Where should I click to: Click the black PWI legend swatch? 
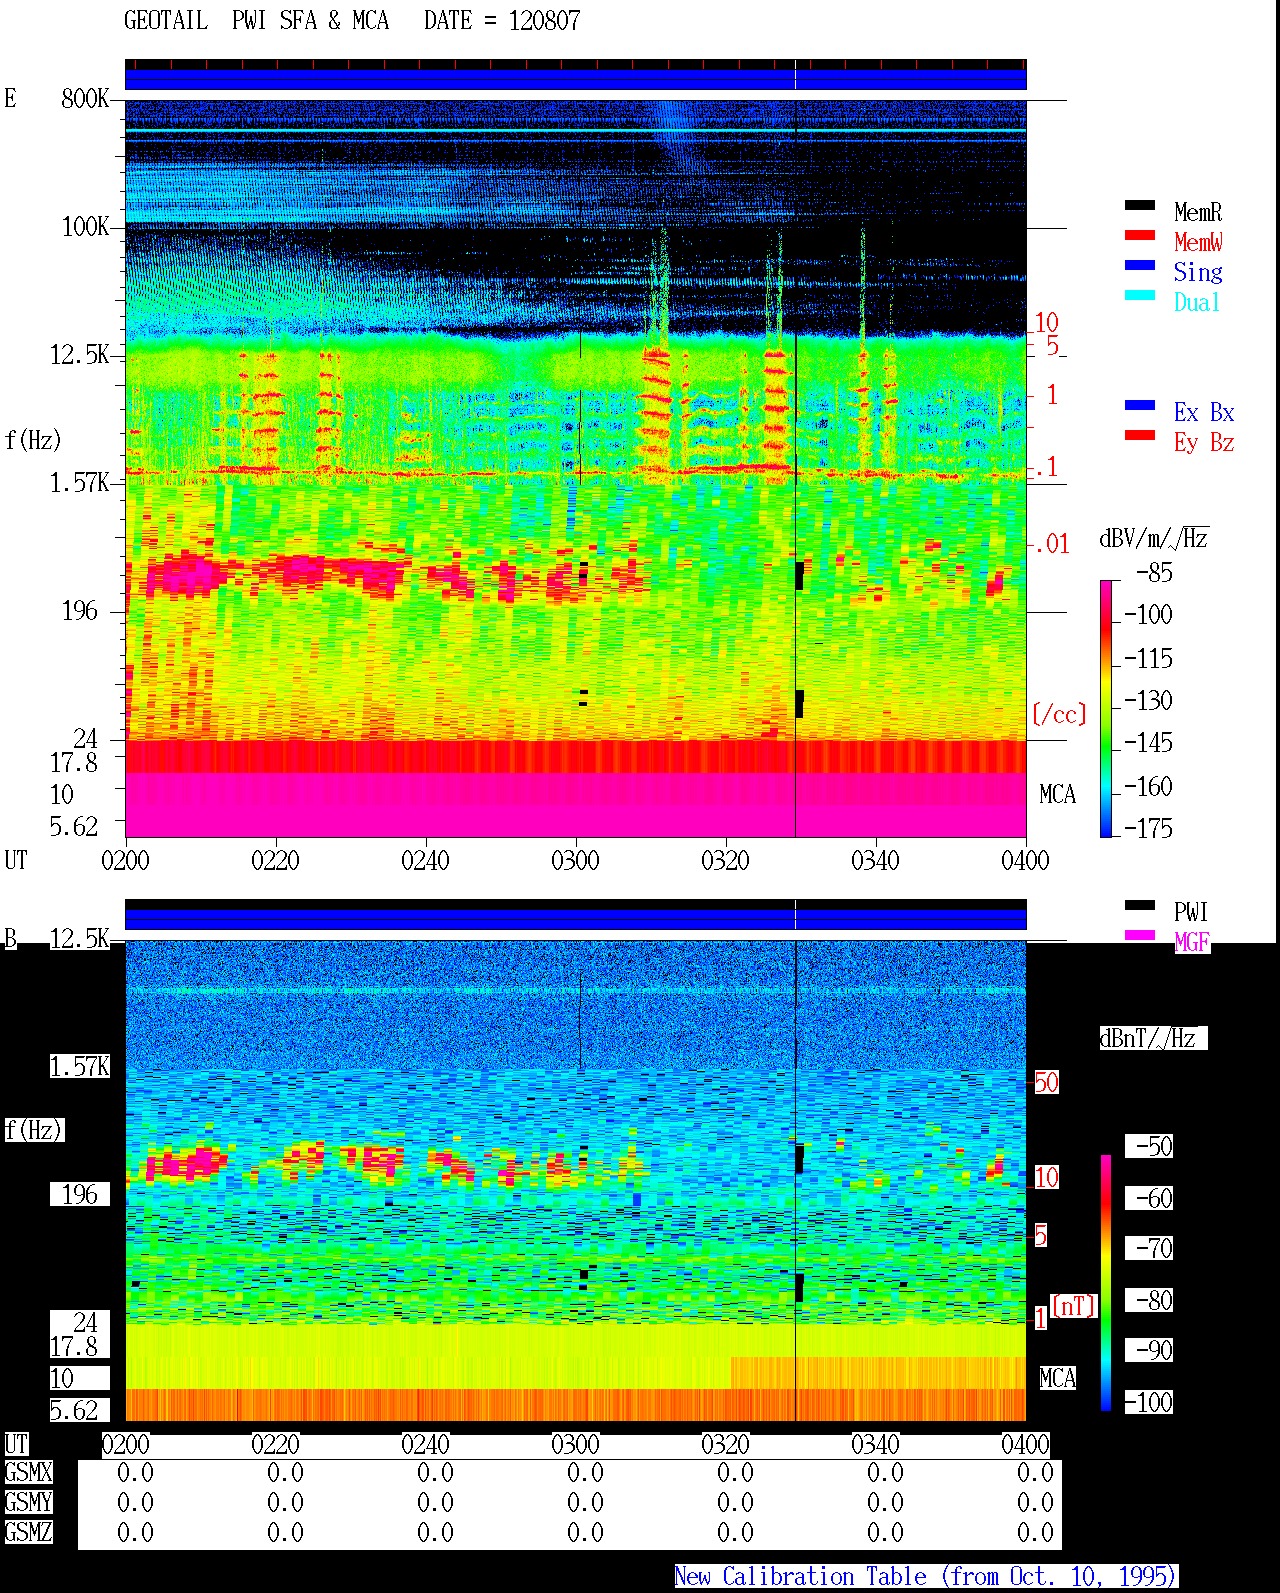[1140, 905]
